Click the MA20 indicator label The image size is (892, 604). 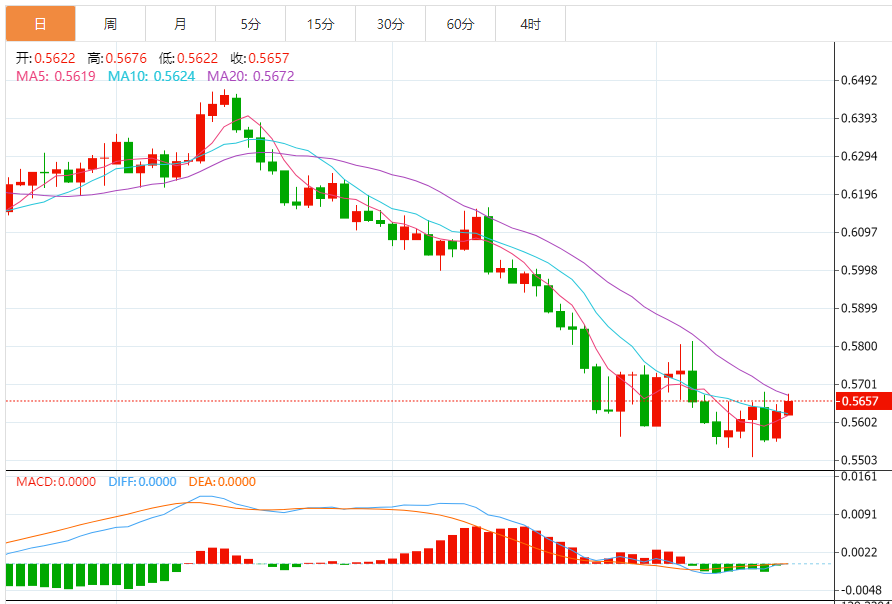point(250,76)
